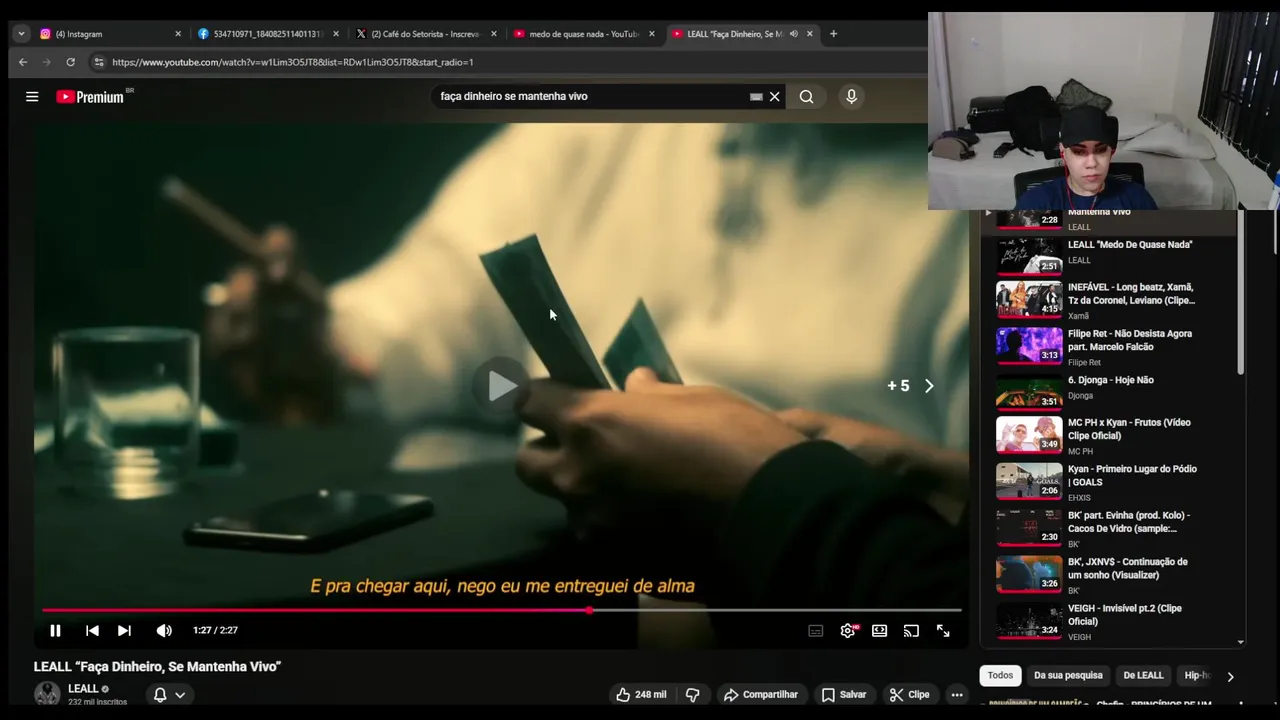Select the 'De LEALL' filter chip
This screenshot has width=1280, height=720.
point(1143,676)
